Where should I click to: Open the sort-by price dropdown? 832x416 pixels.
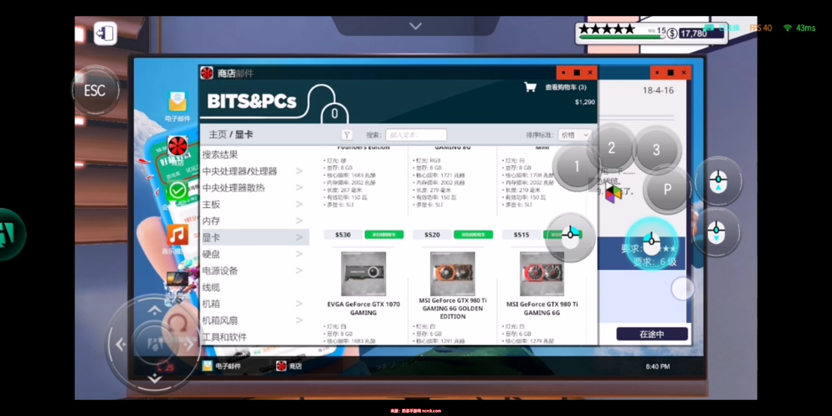(x=574, y=135)
